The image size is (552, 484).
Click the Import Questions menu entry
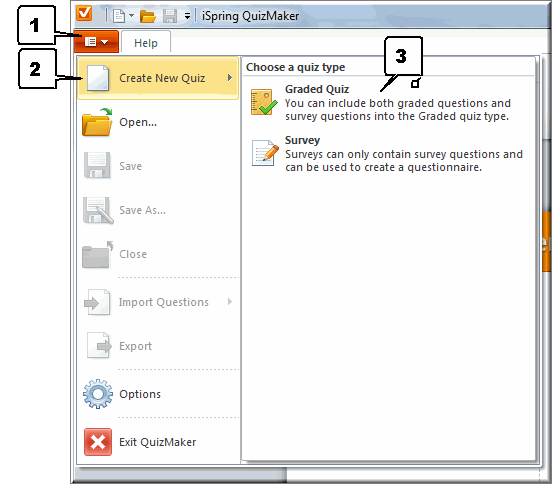coord(158,302)
